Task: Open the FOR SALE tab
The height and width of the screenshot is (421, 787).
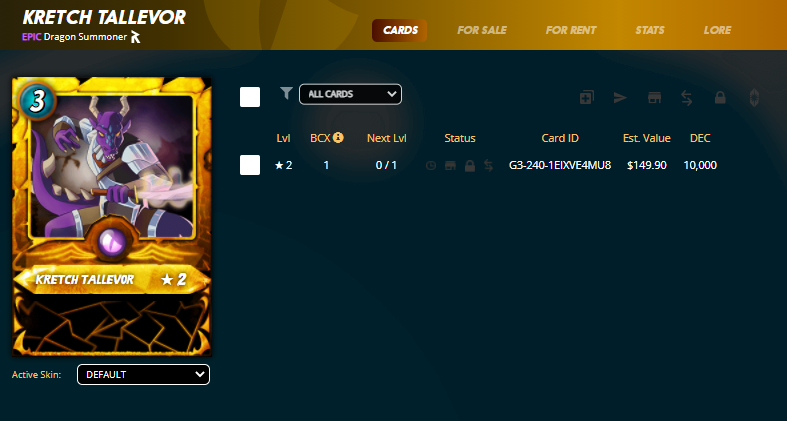Action: 482,30
